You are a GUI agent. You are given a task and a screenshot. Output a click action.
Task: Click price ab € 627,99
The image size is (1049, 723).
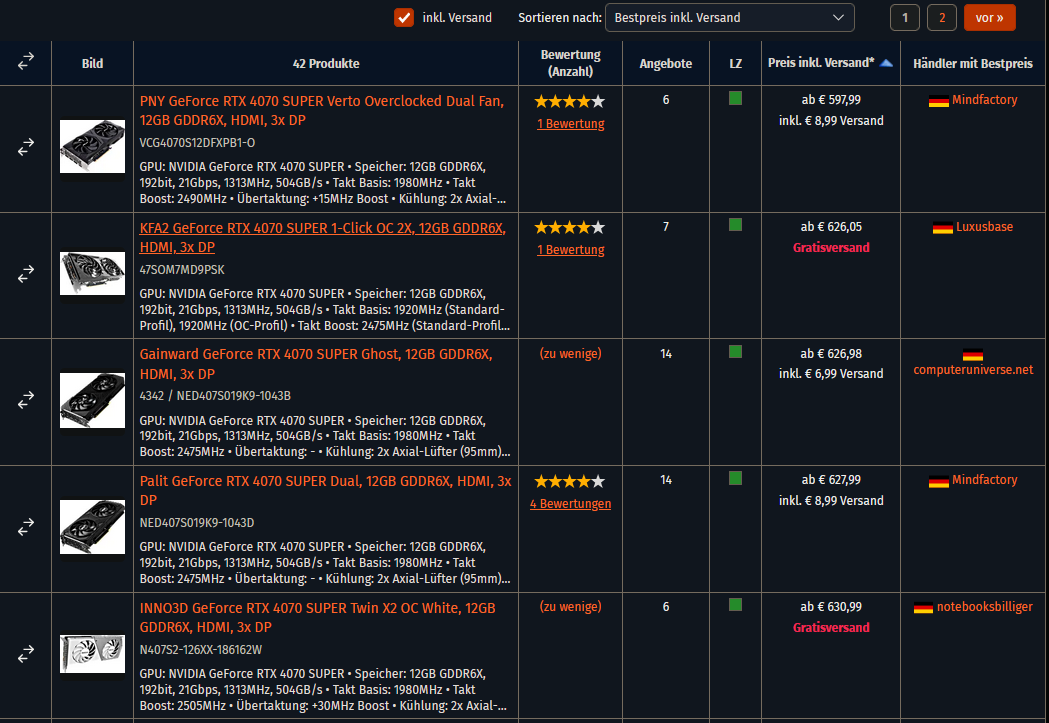pyautogui.click(x=831, y=480)
